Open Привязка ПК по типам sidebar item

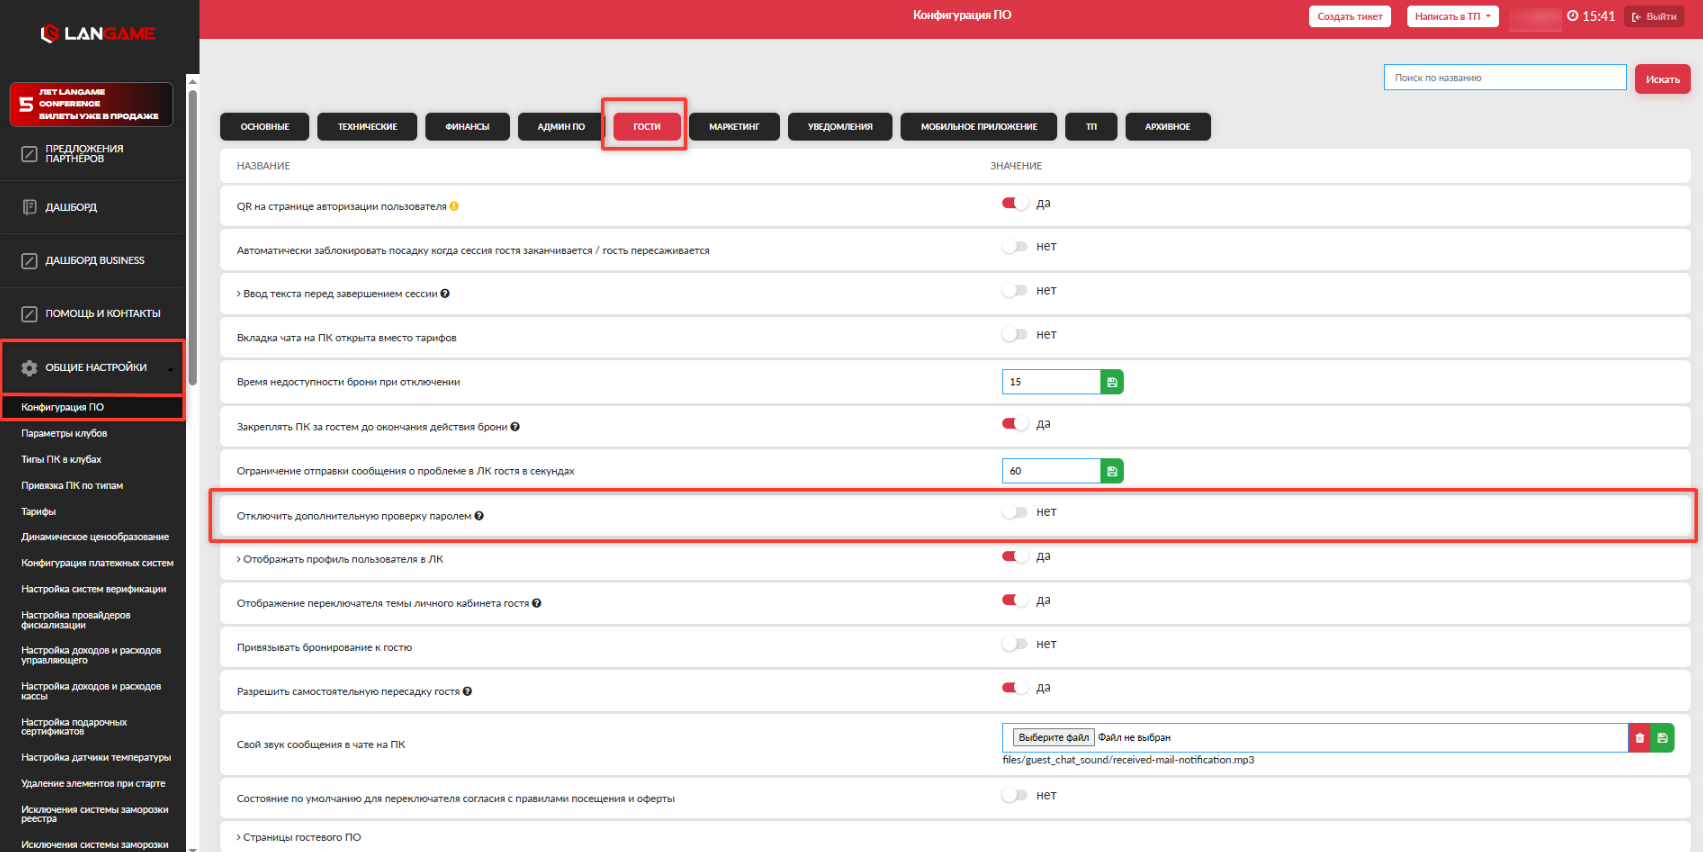[72, 485]
